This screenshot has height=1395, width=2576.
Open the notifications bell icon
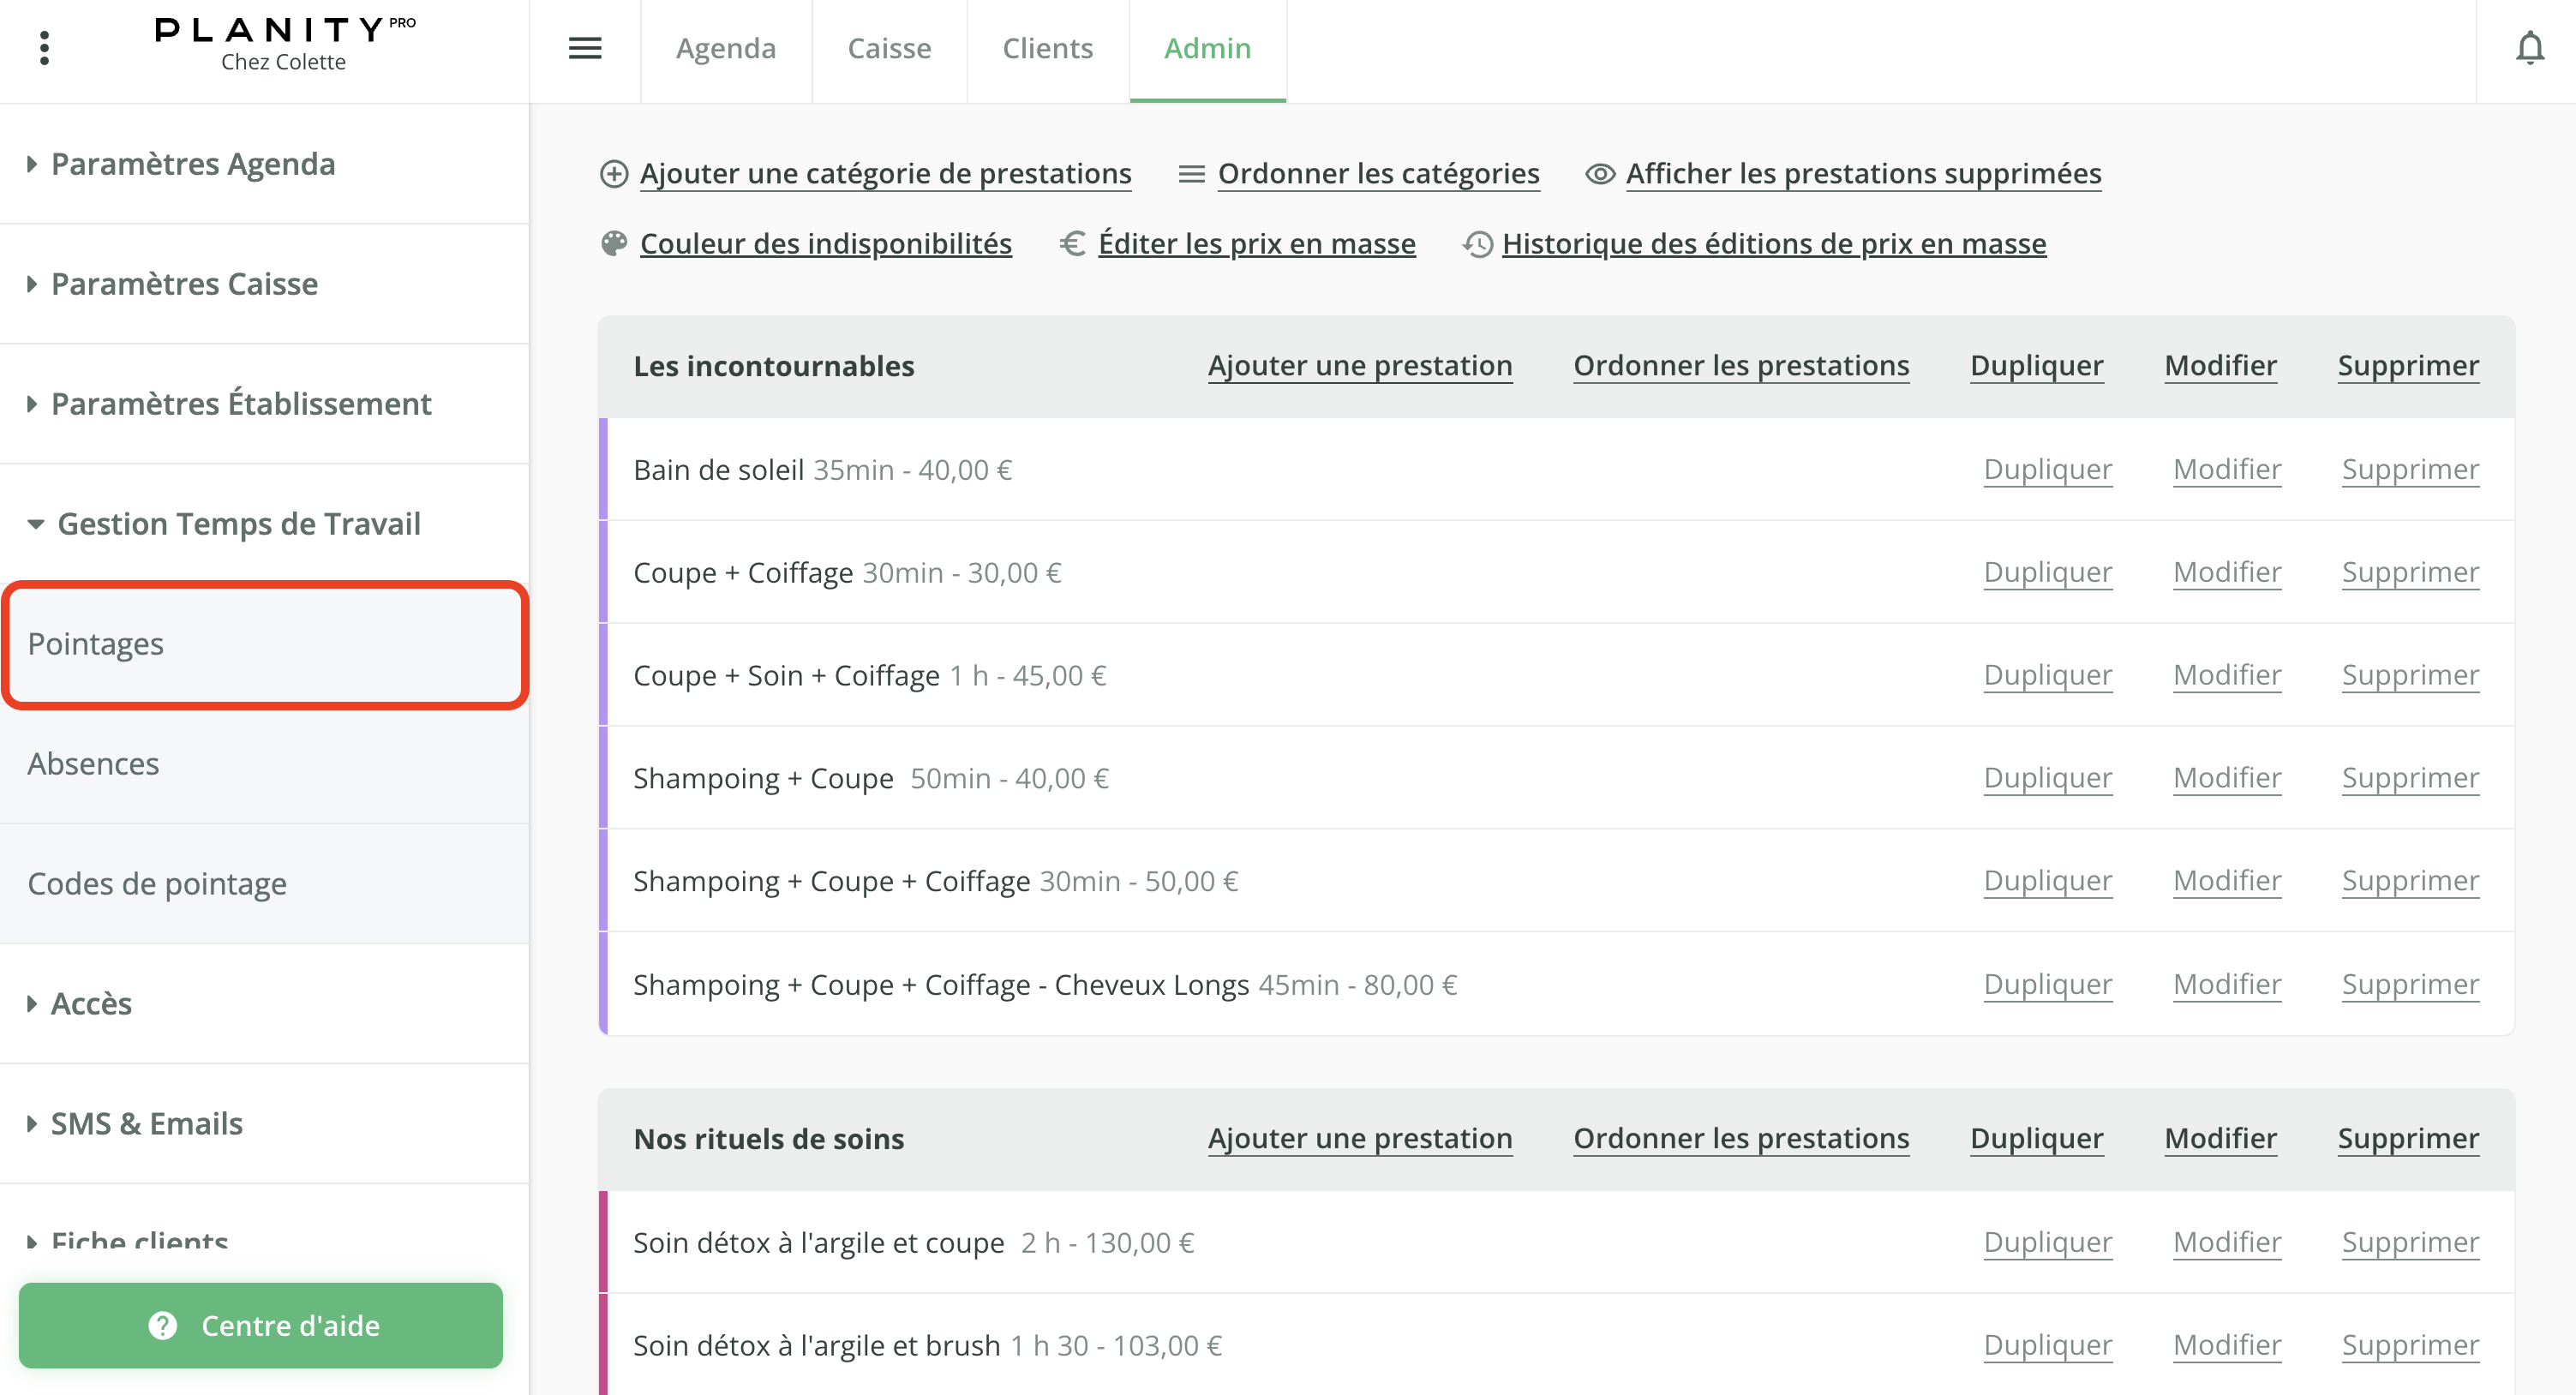click(x=2530, y=47)
